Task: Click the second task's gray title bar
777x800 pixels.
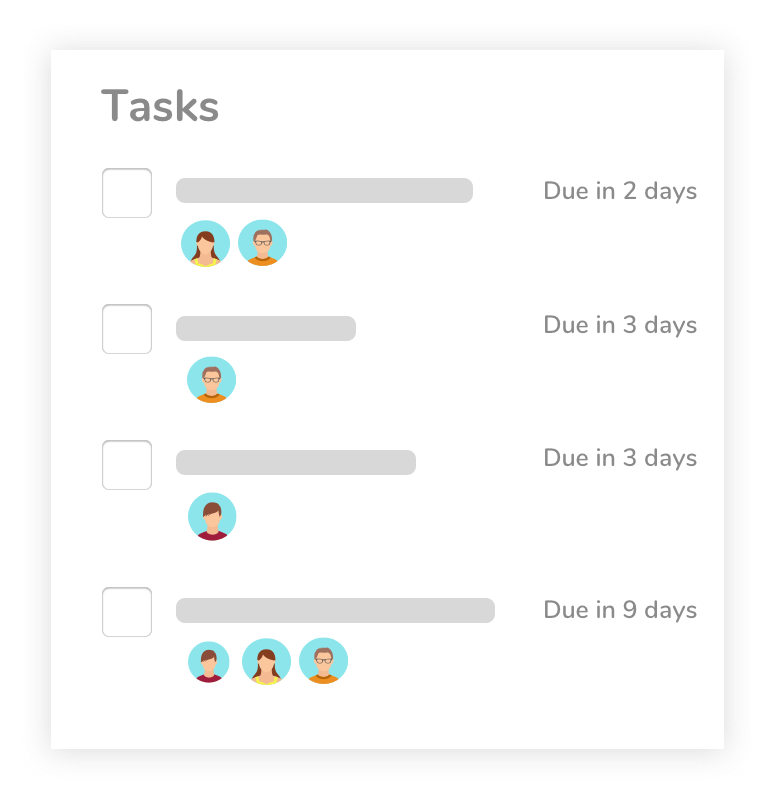Action: click(x=266, y=328)
